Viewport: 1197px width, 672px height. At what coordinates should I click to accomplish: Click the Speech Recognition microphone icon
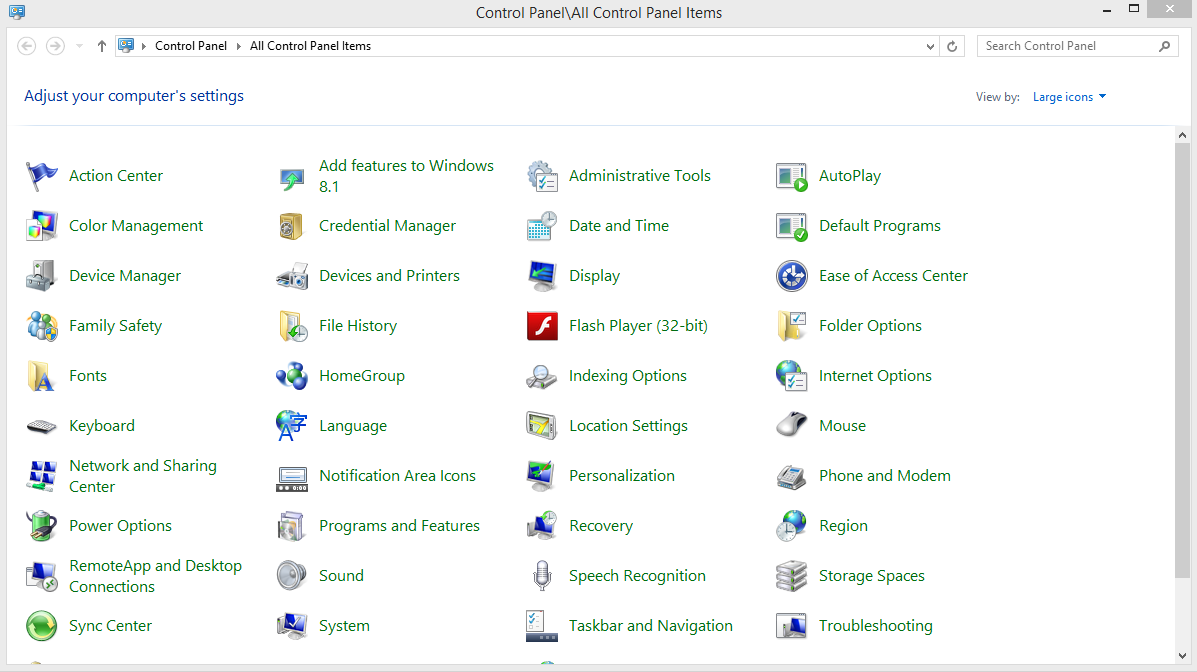coord(542,576)
